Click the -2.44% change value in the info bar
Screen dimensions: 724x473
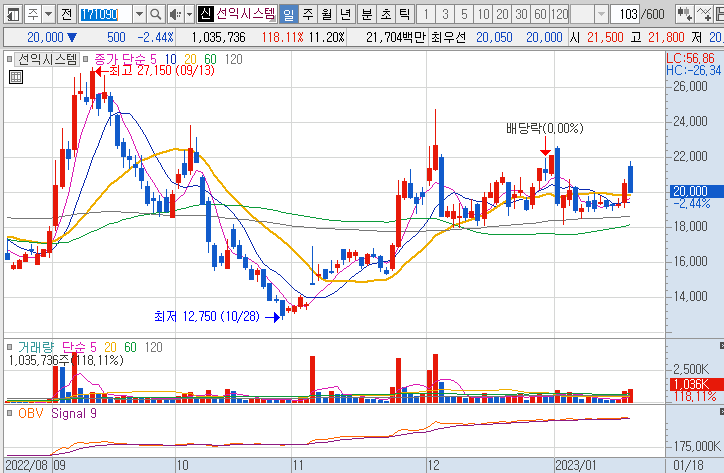click(x=156, y=37)
